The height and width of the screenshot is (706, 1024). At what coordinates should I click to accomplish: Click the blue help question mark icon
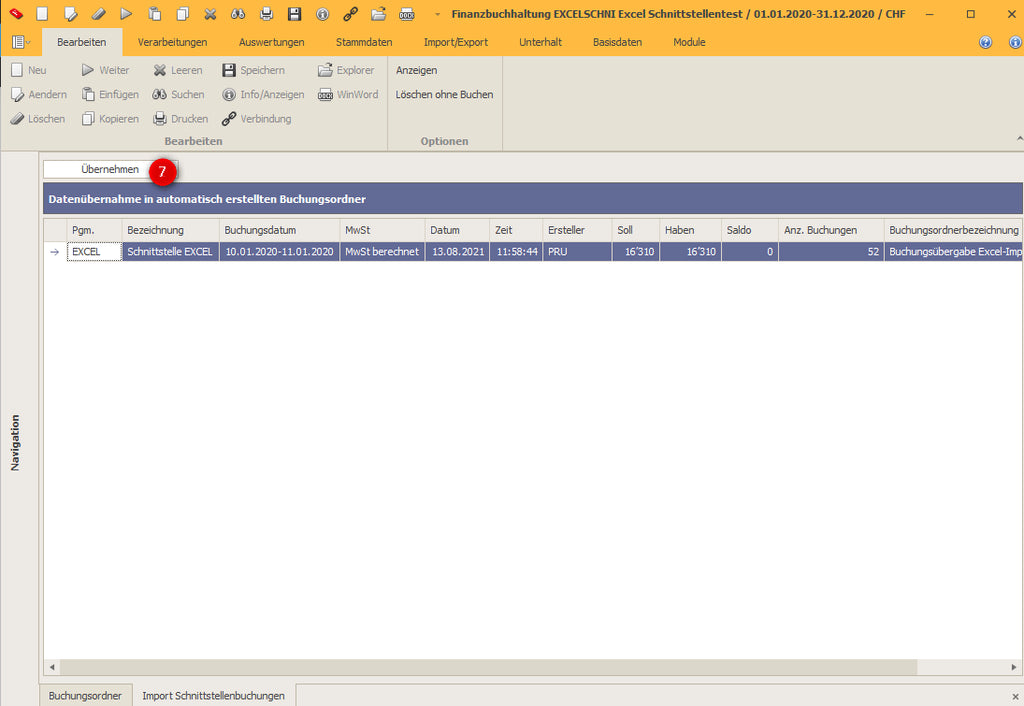(x=985, y=42)
